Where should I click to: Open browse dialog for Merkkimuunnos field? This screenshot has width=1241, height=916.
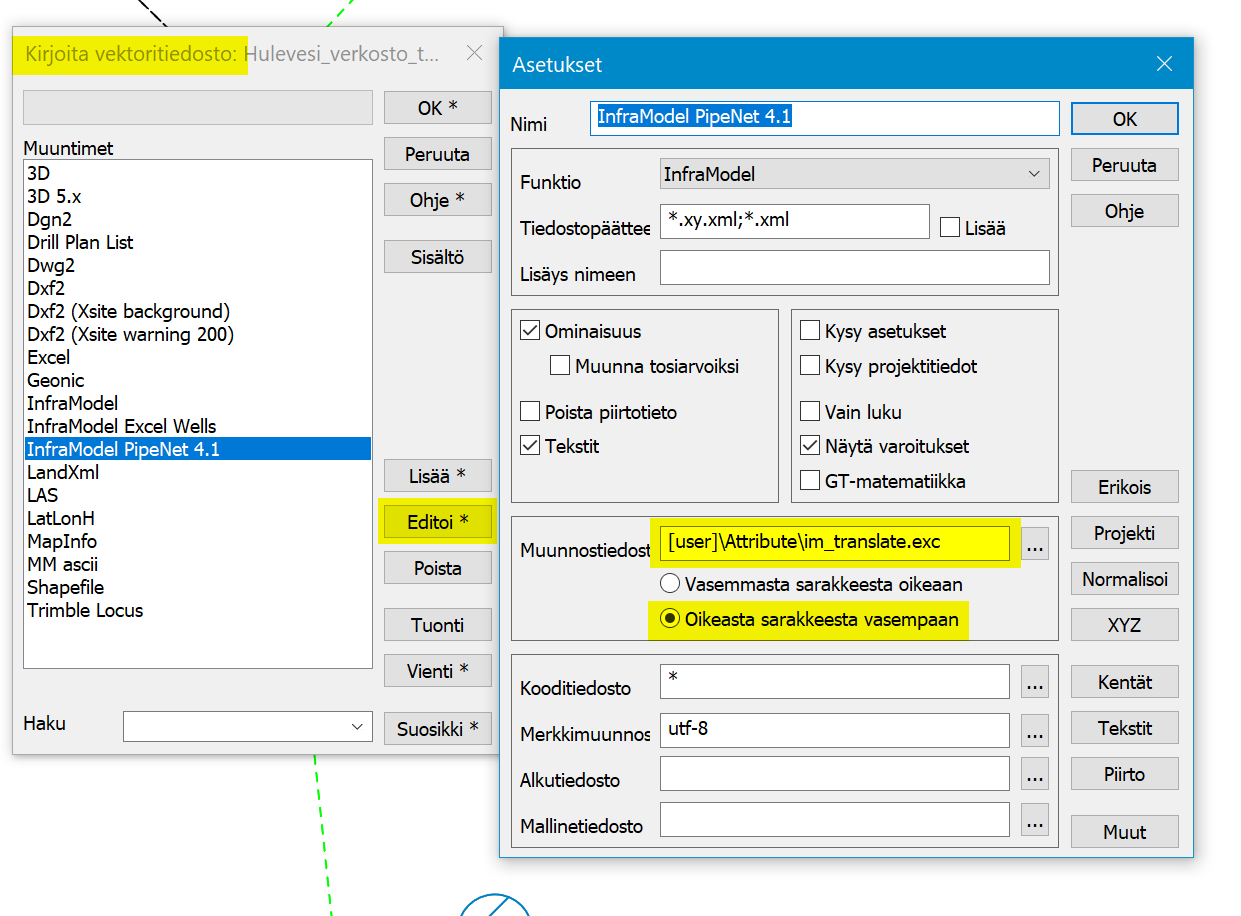(x=1034, y=731)
